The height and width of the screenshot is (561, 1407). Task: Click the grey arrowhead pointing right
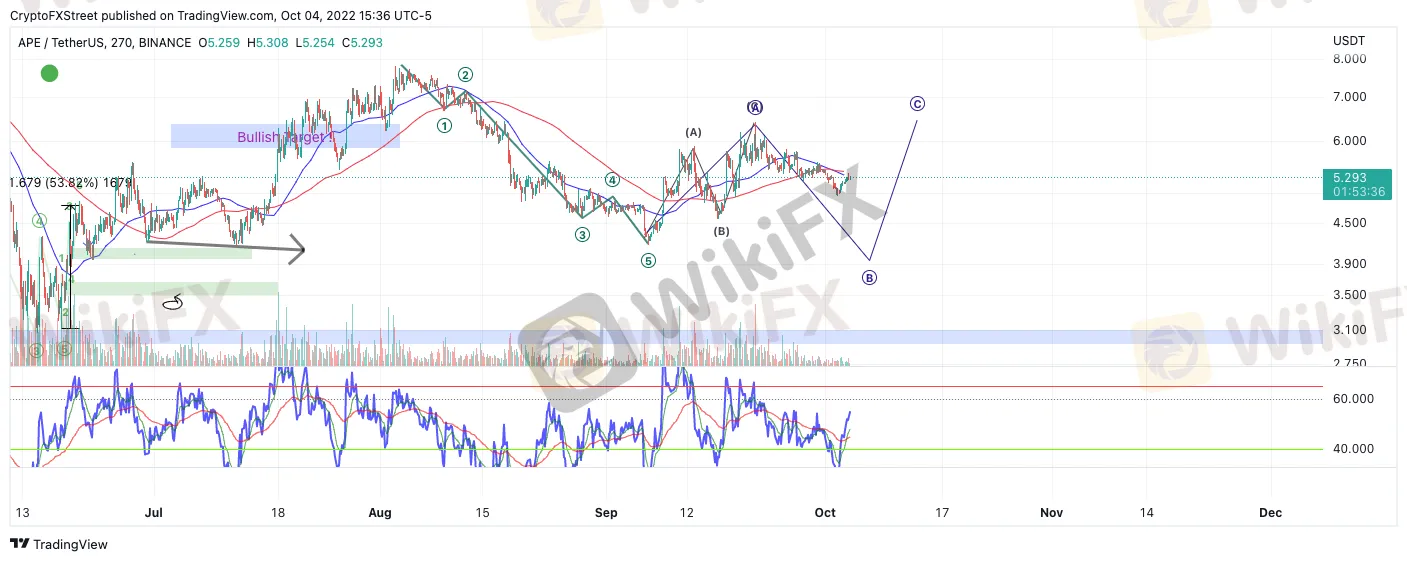click(x=296, y=249)
